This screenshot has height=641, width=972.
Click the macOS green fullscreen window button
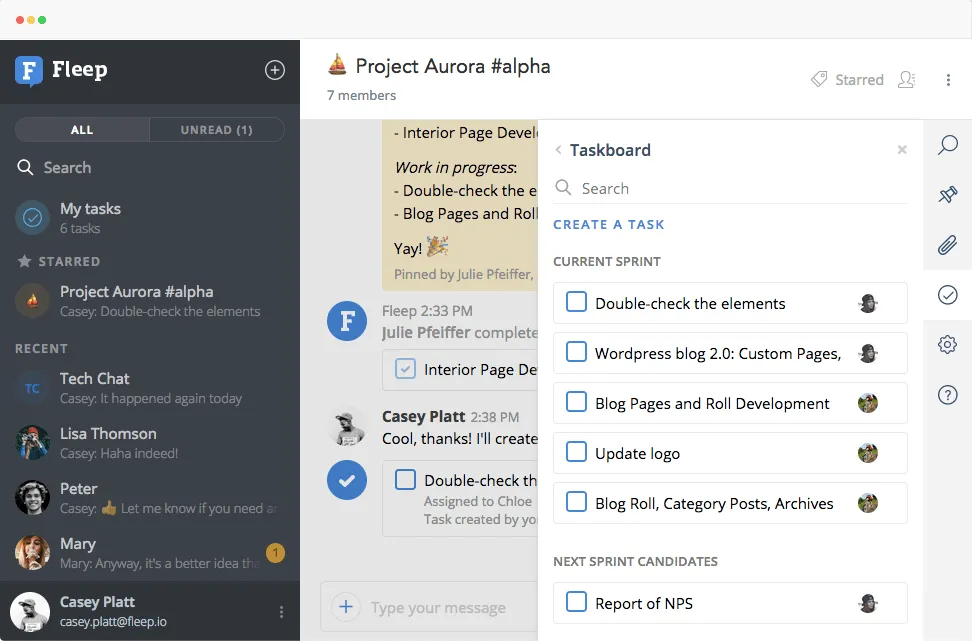click(42, 20)
